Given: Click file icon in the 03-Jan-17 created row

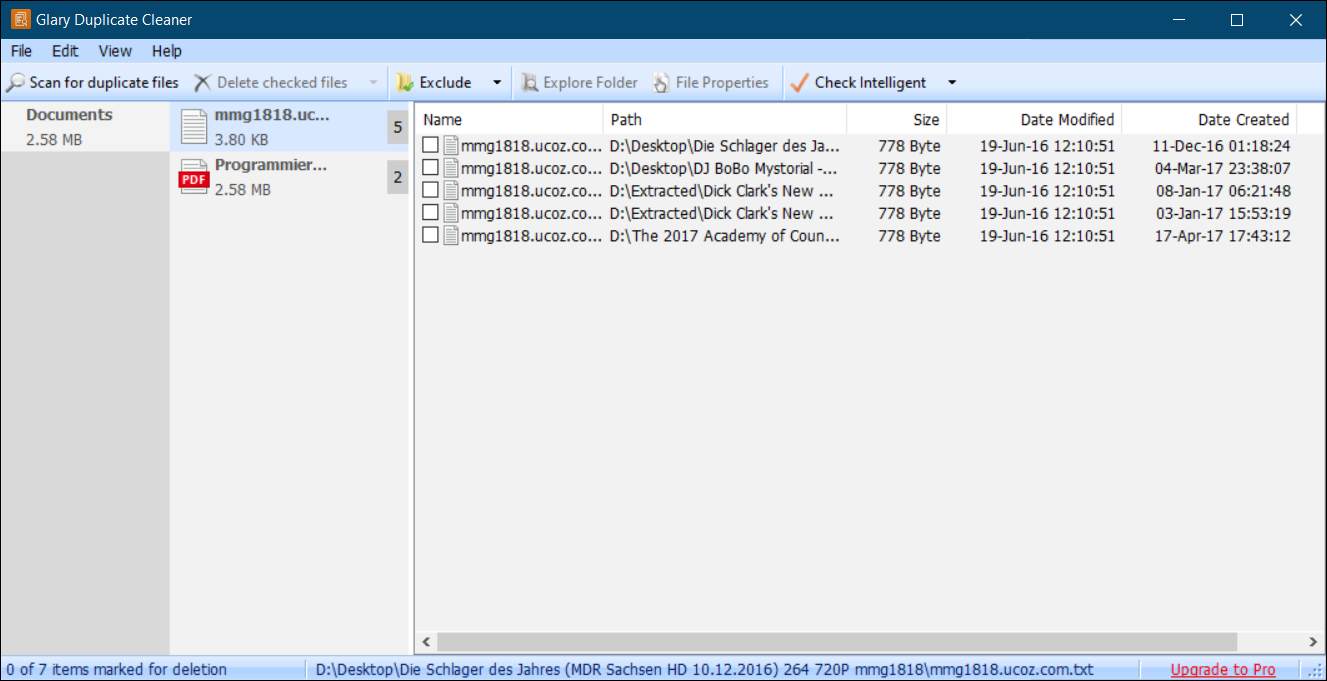Looking at the screenshot, I should 451,213.
